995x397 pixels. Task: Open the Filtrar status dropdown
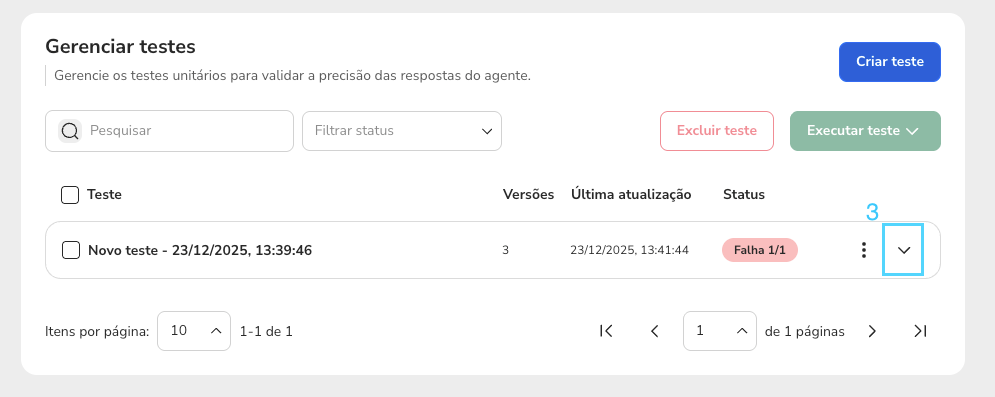[402, 131]
